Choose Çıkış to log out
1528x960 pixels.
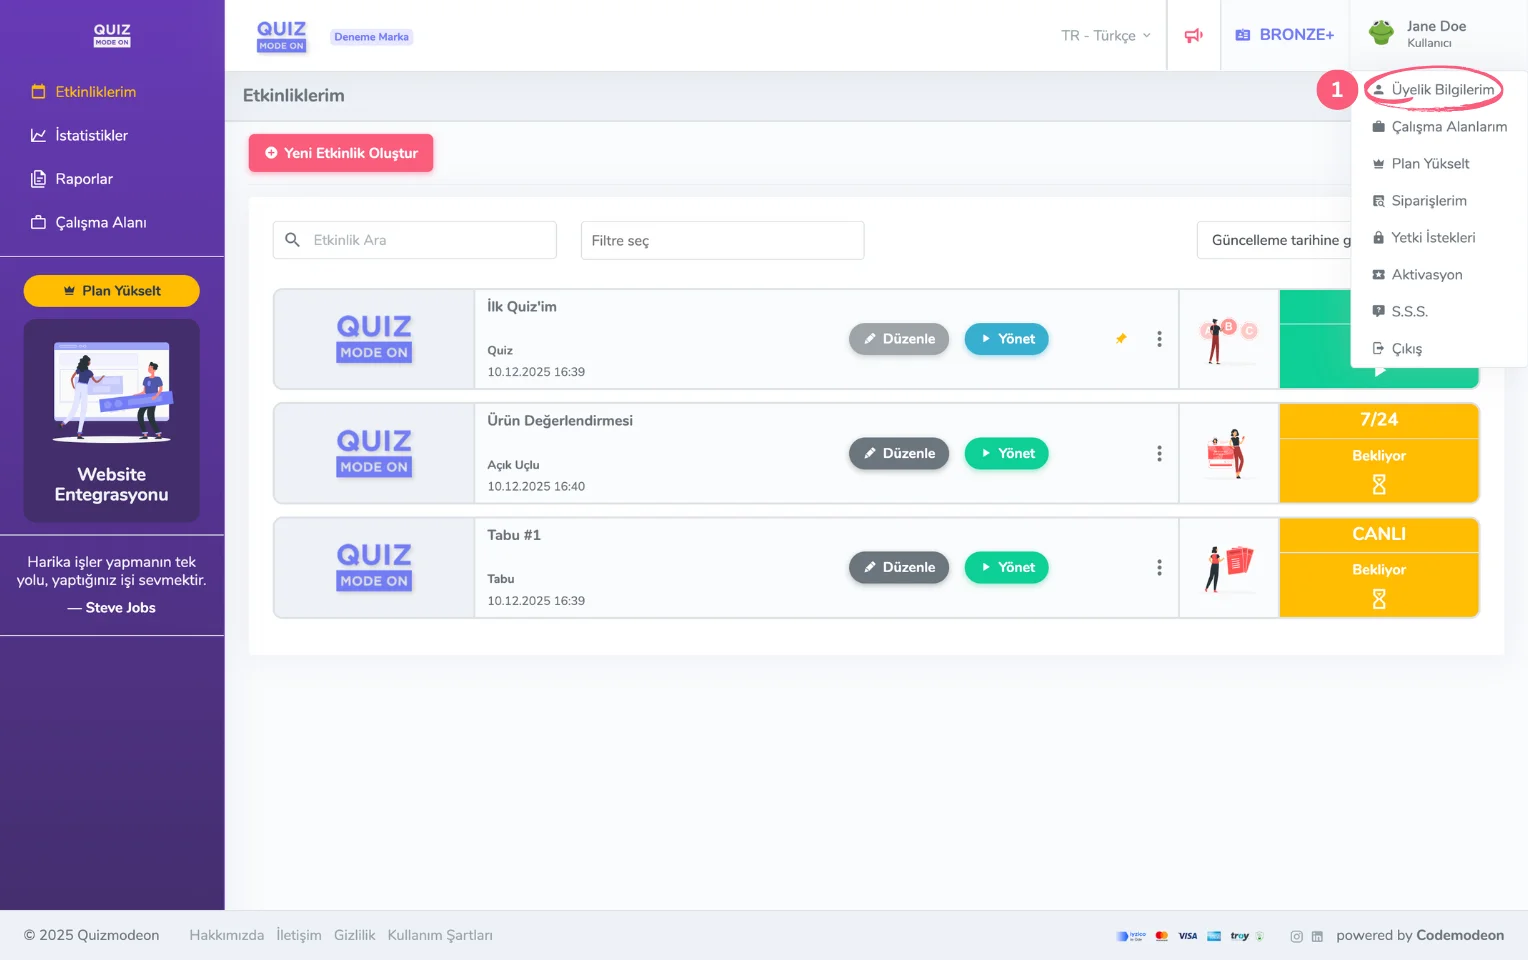click(x=1406, y=349)
